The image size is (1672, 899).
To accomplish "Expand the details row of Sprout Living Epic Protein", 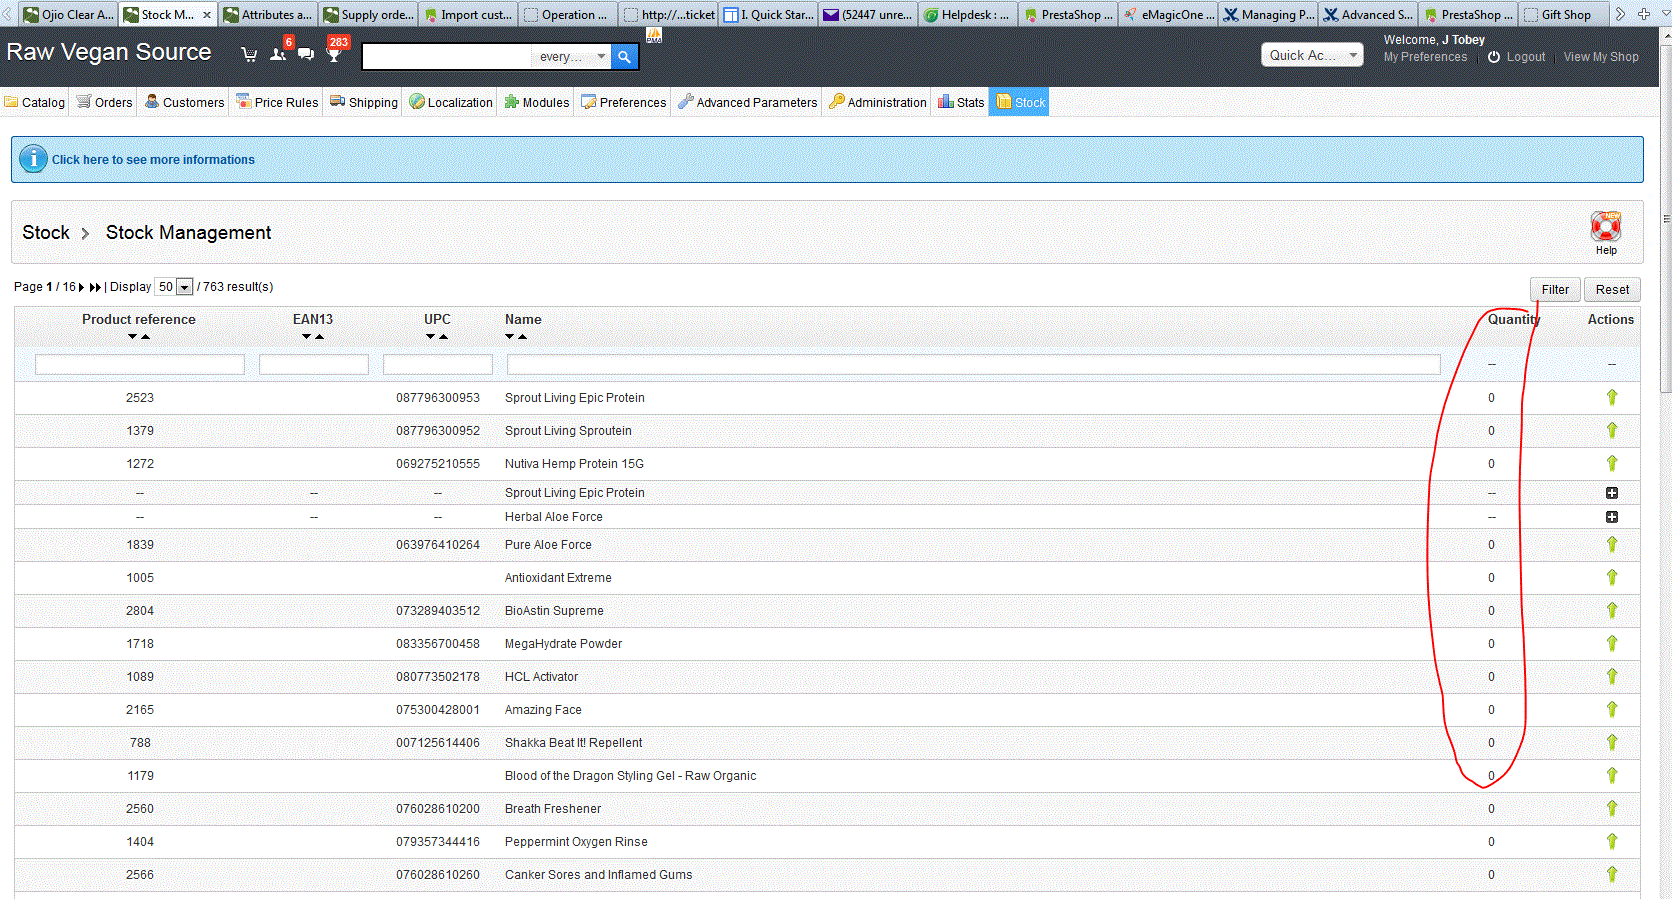I will (x=1612, y=493).
